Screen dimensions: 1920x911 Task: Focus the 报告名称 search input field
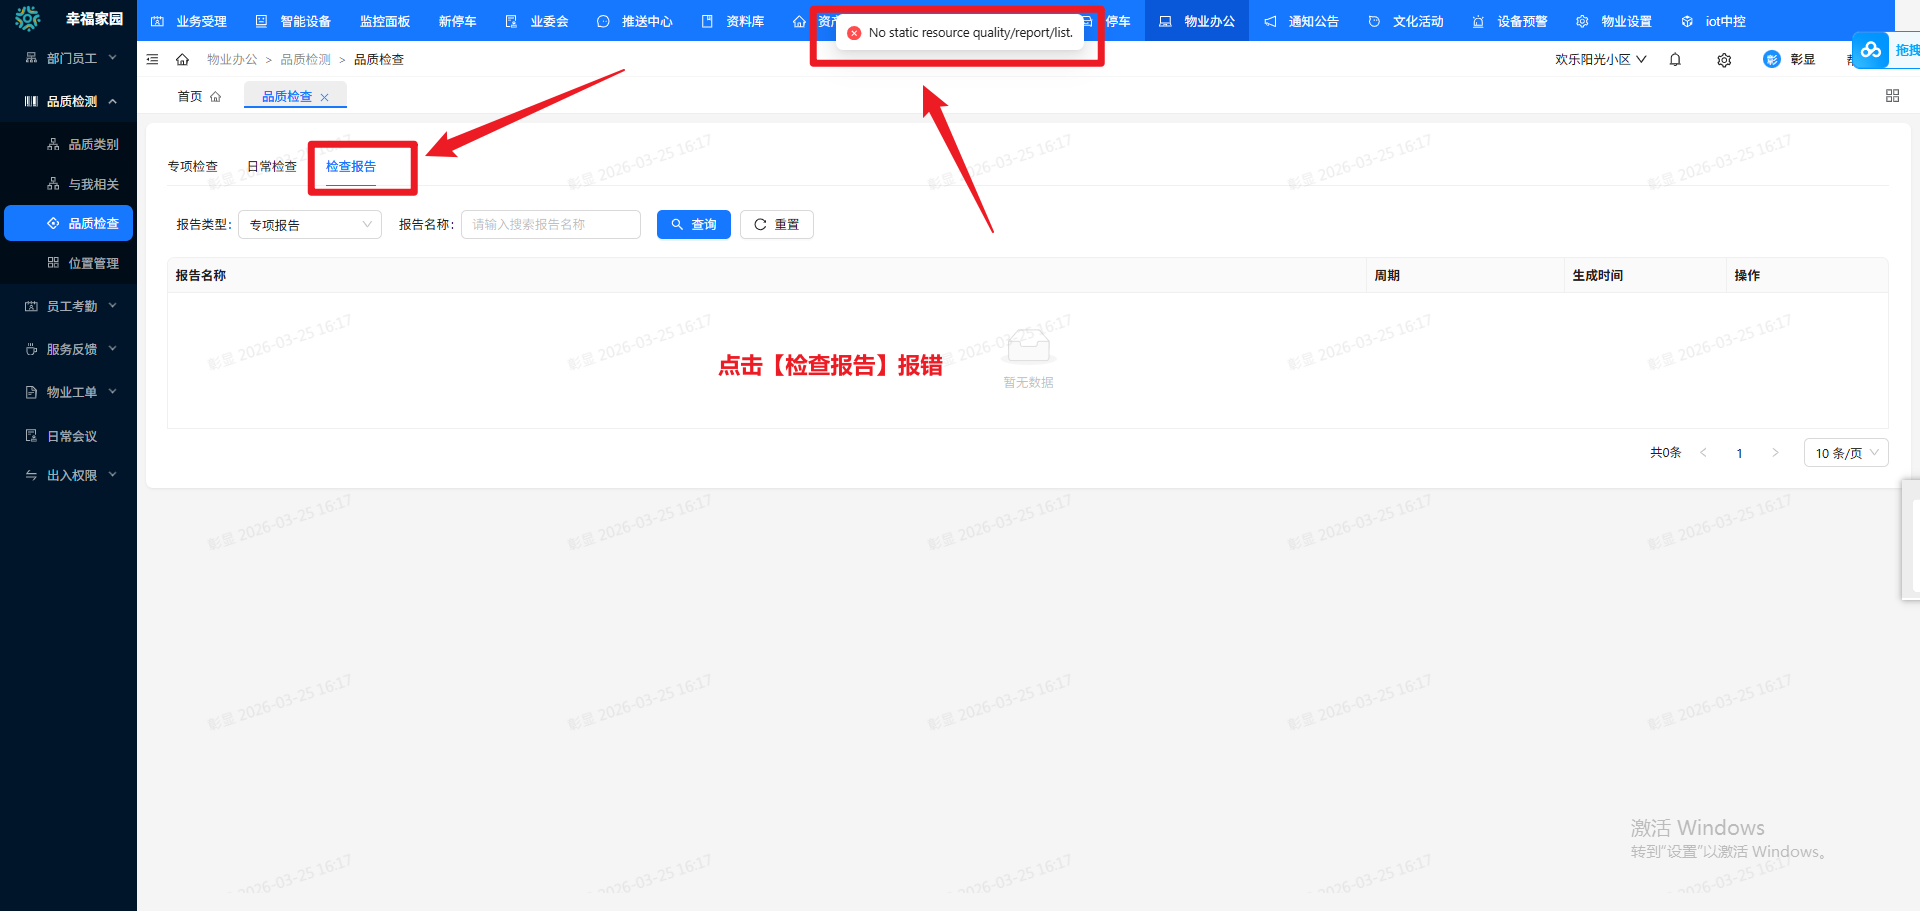pyautogui.click(x=550, y=225)
